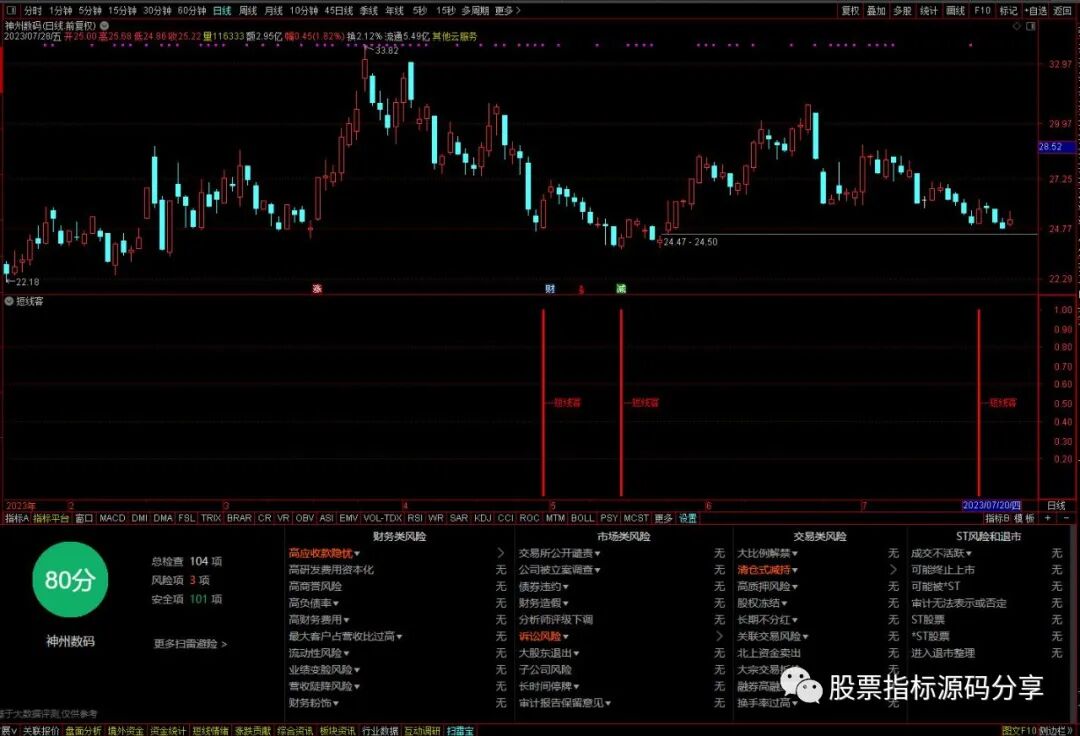Screen dimensions: 1080x736
Task: Open the 关联报价 bottom tab
Action: 41,730
